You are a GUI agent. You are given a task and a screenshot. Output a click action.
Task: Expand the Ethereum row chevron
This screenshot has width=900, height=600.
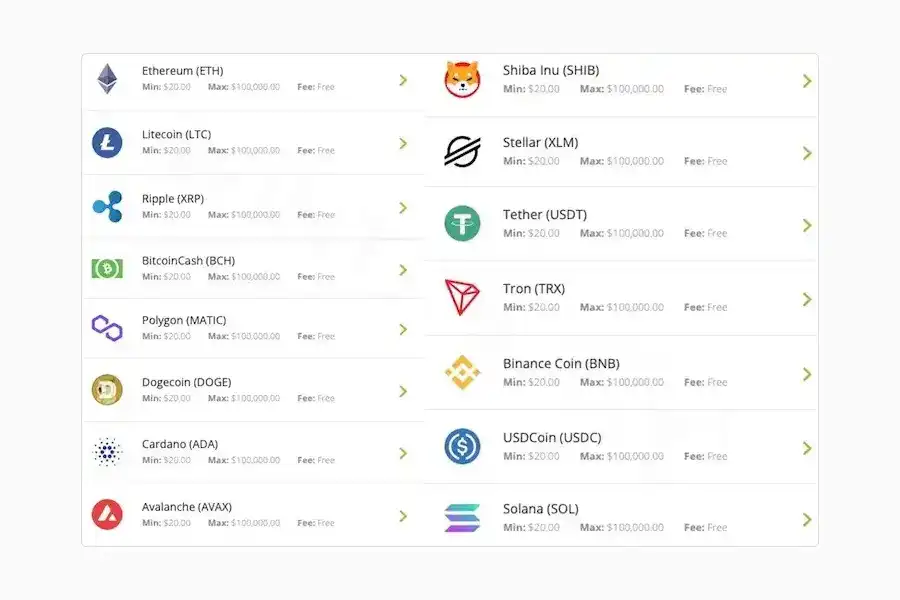pos(403,80)
